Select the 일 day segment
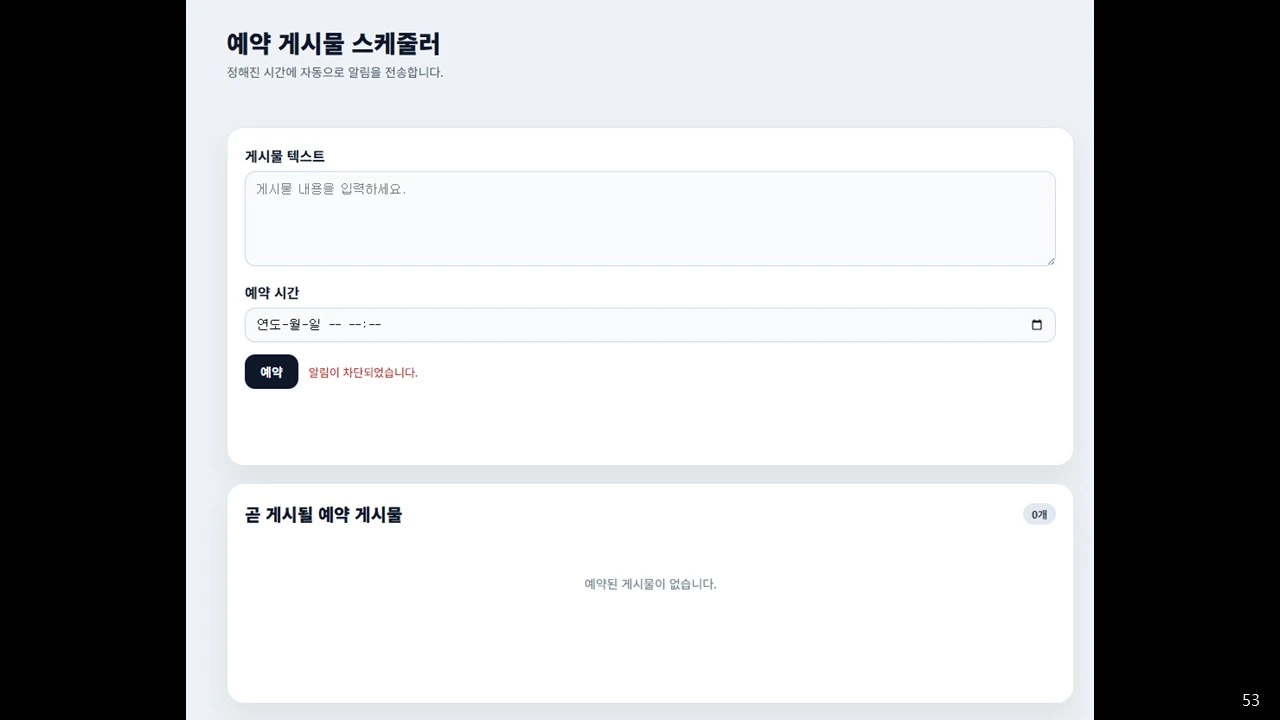Image resolution: width=1280 pixels, height=720 pixels. pos(314,324)
